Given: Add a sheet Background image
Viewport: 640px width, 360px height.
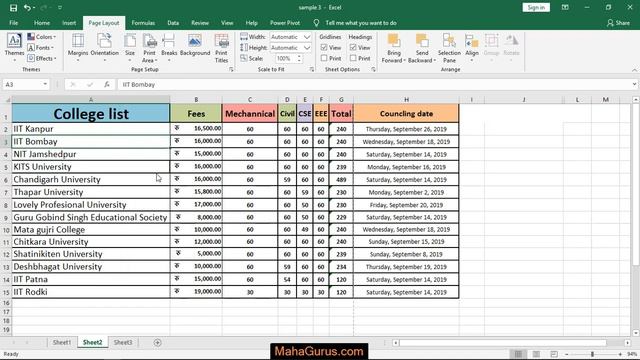Looking at the screenshot, I should [x=195, y=45].
